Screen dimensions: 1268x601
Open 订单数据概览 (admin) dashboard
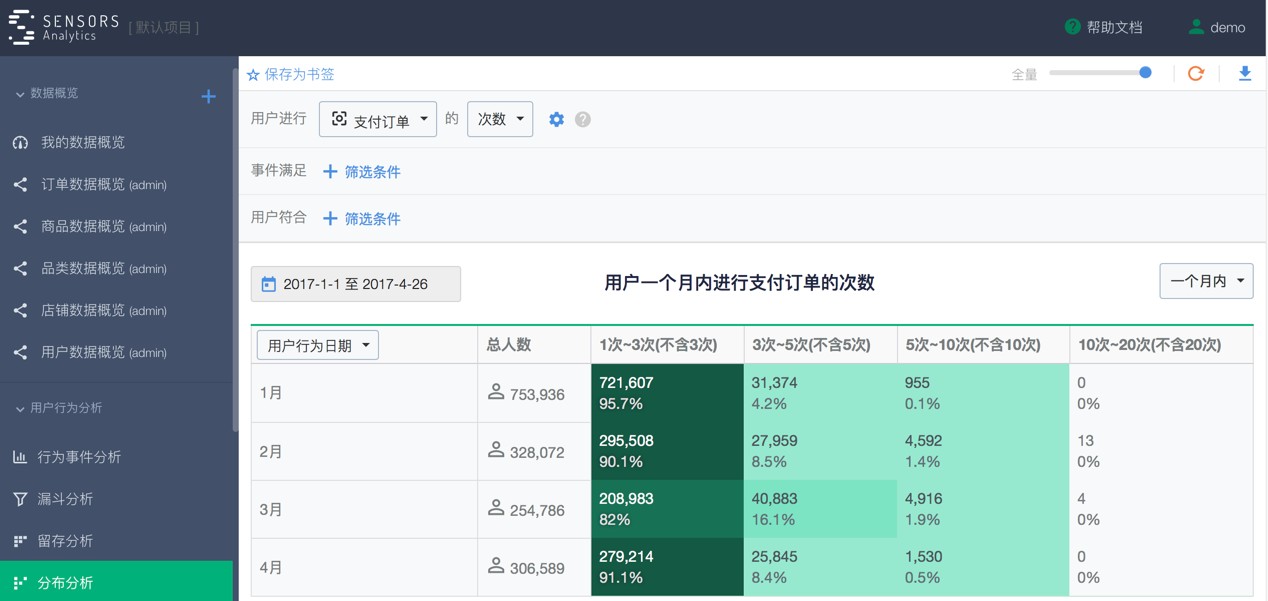click(104, 184)
